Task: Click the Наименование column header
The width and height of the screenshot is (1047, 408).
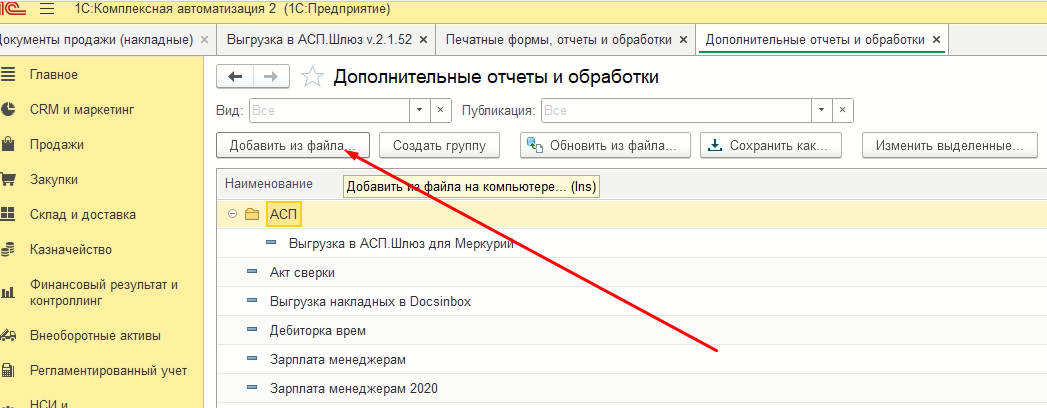Action: pos(268,184)
